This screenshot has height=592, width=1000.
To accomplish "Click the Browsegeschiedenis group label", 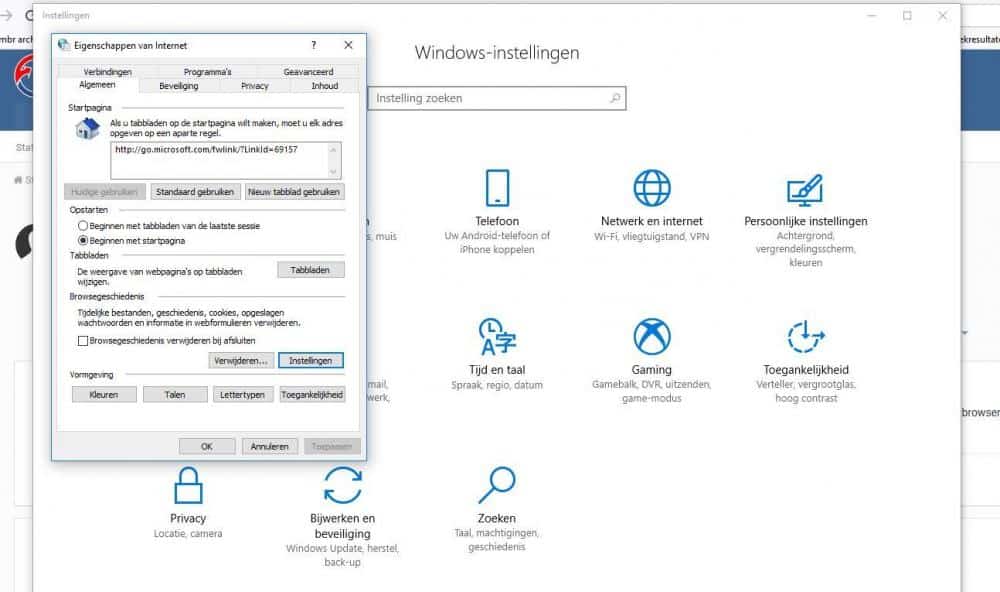I will [x=107, y=297].
